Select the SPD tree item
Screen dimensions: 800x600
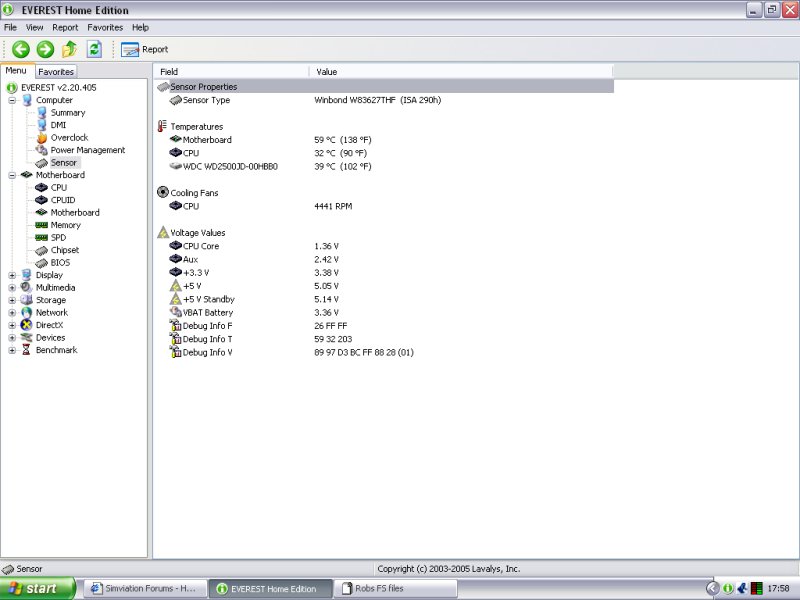coord(58,238)
